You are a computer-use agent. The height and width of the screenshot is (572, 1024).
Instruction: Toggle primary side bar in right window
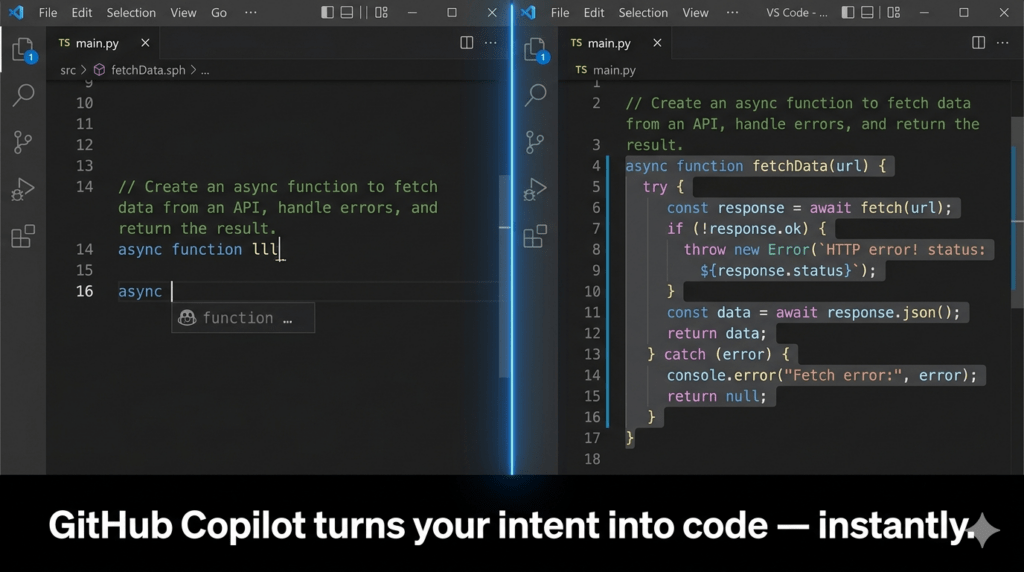(848, 12)
